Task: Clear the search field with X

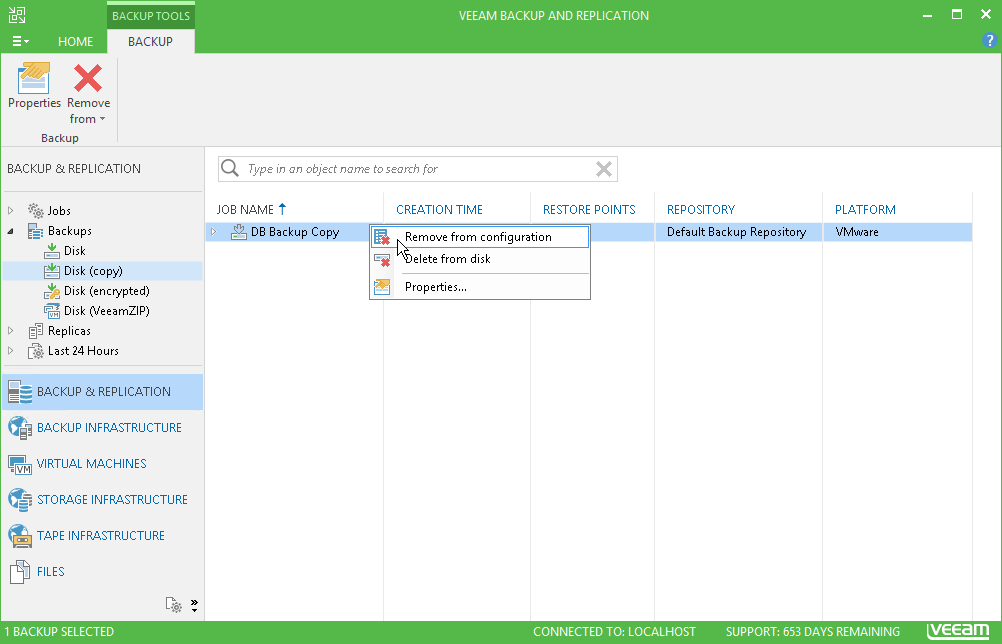Action: [604, 169]
